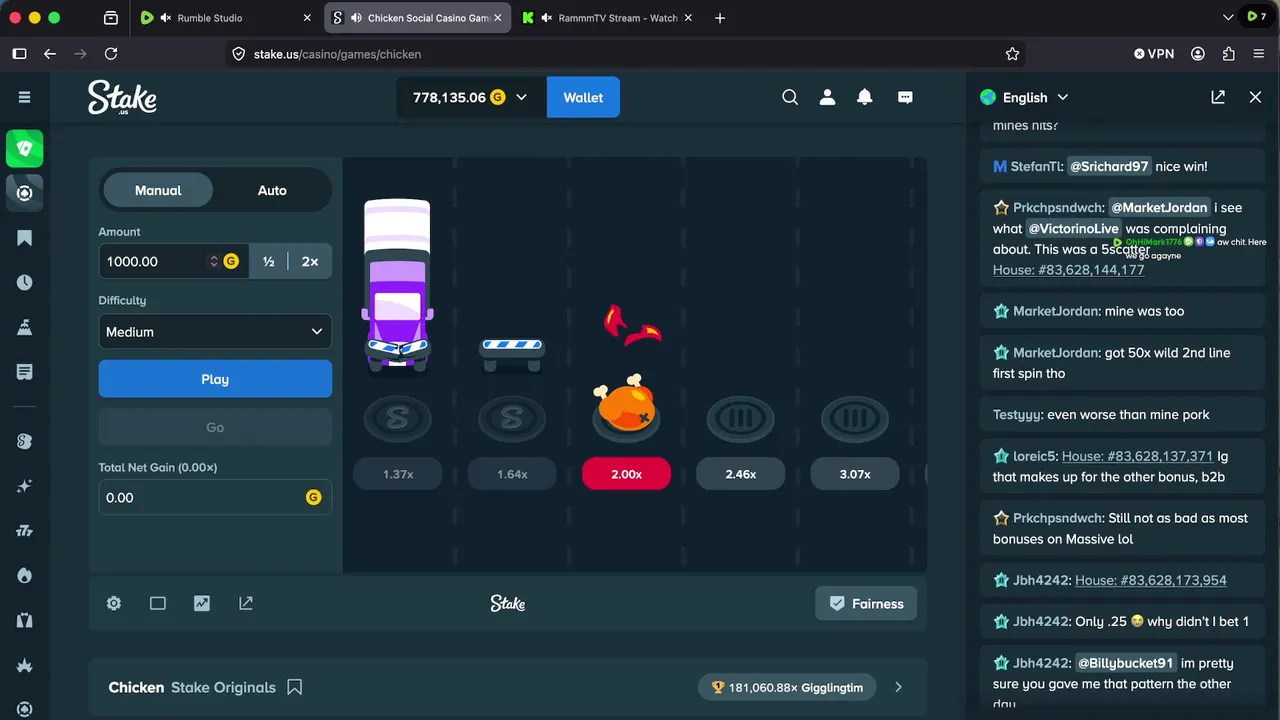Select the 2.46x multiplier tile
The width and height of the screenshot is (1280, 720).
pyautogui.click(x=741, y=474)
